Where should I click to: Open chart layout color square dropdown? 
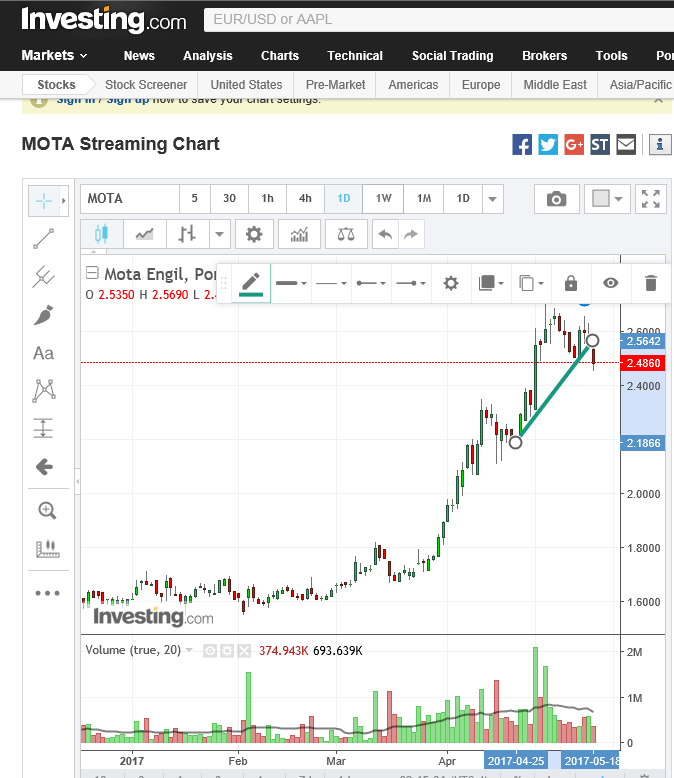[607, 199]
